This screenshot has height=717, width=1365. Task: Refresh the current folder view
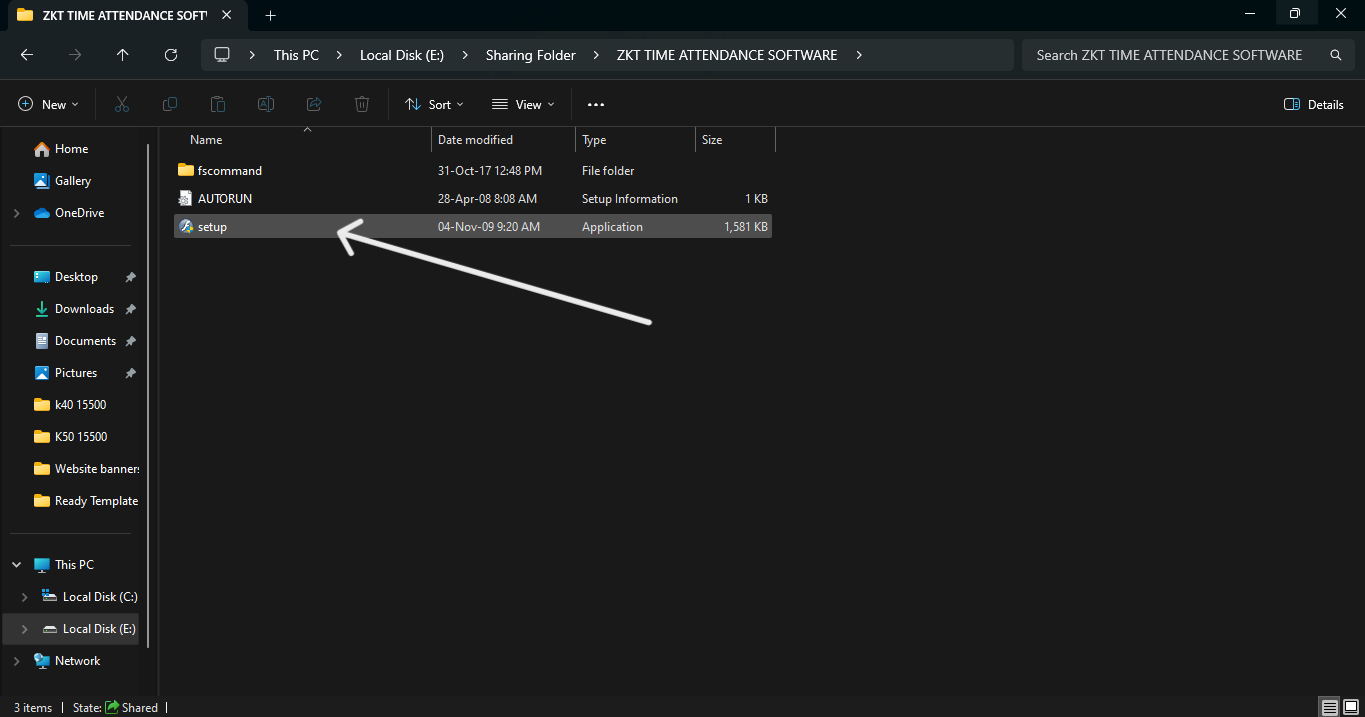tap(171, 55)
